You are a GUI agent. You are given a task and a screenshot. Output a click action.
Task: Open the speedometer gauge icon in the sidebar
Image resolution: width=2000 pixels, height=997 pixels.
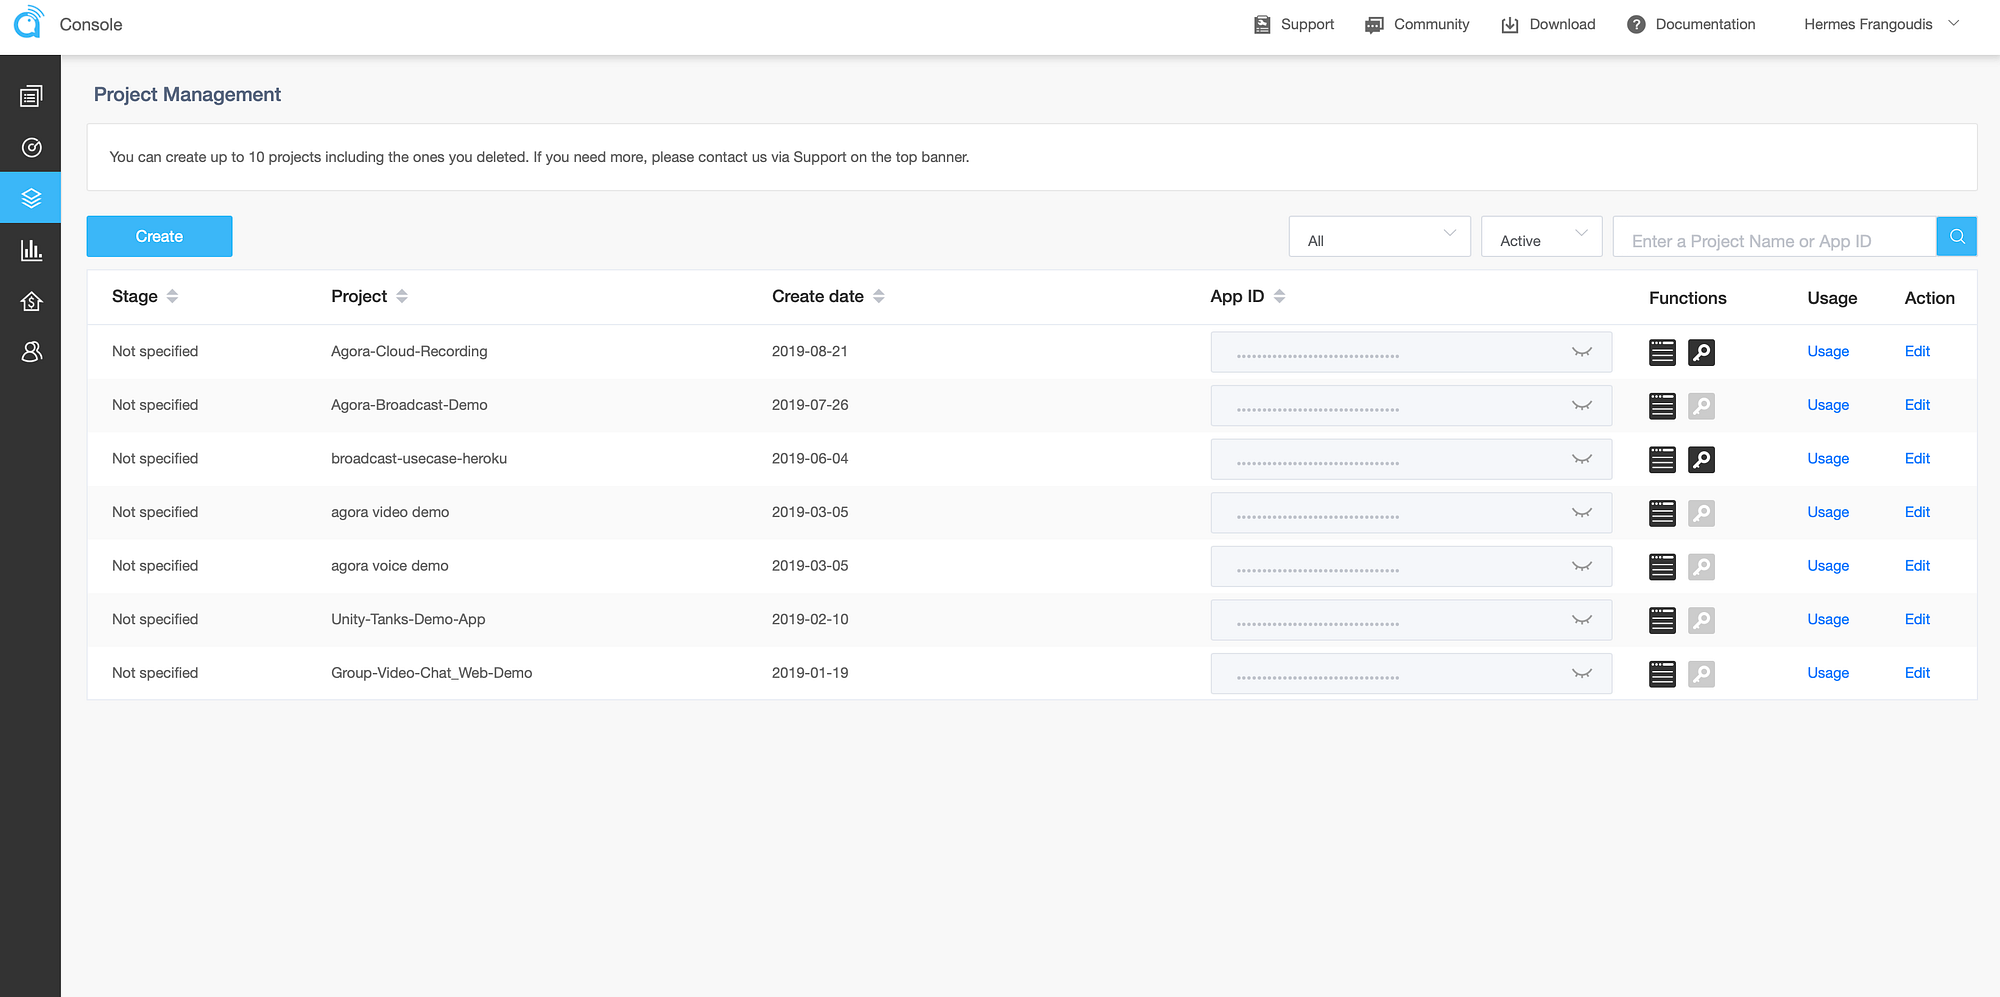tap(31, 148)
